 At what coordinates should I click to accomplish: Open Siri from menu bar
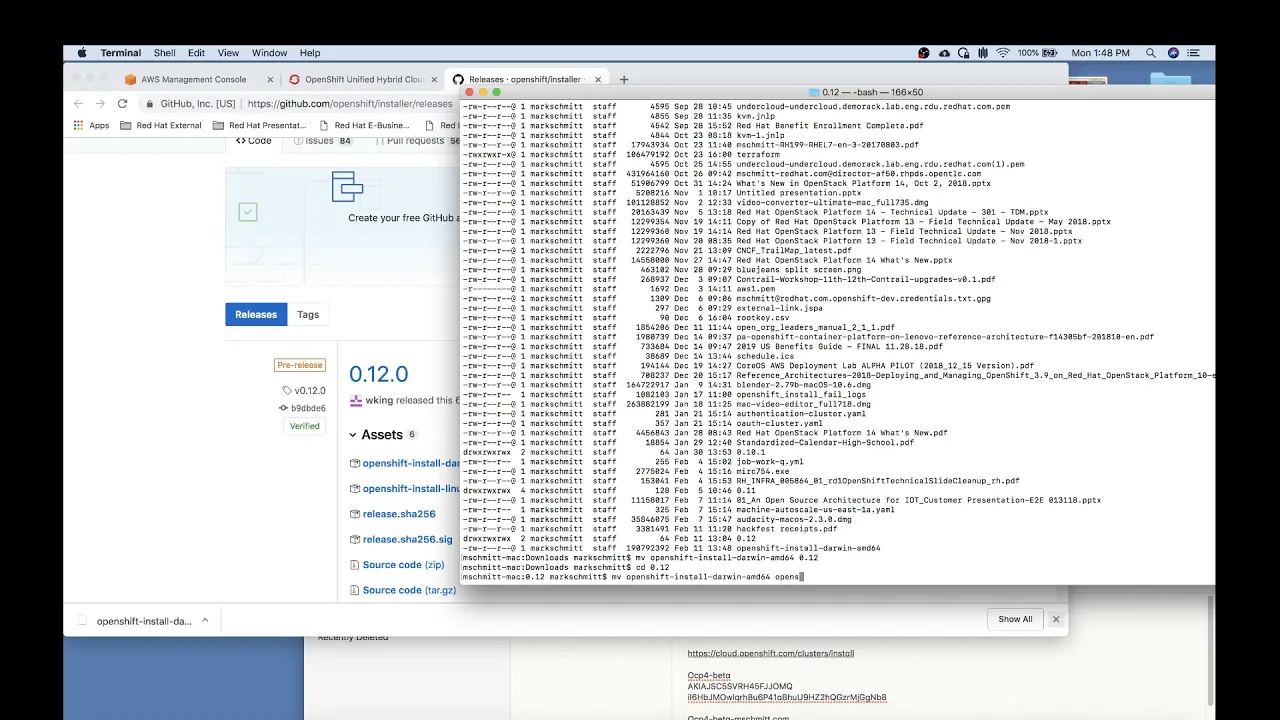pyautogui.click(x=1173, y=53)
